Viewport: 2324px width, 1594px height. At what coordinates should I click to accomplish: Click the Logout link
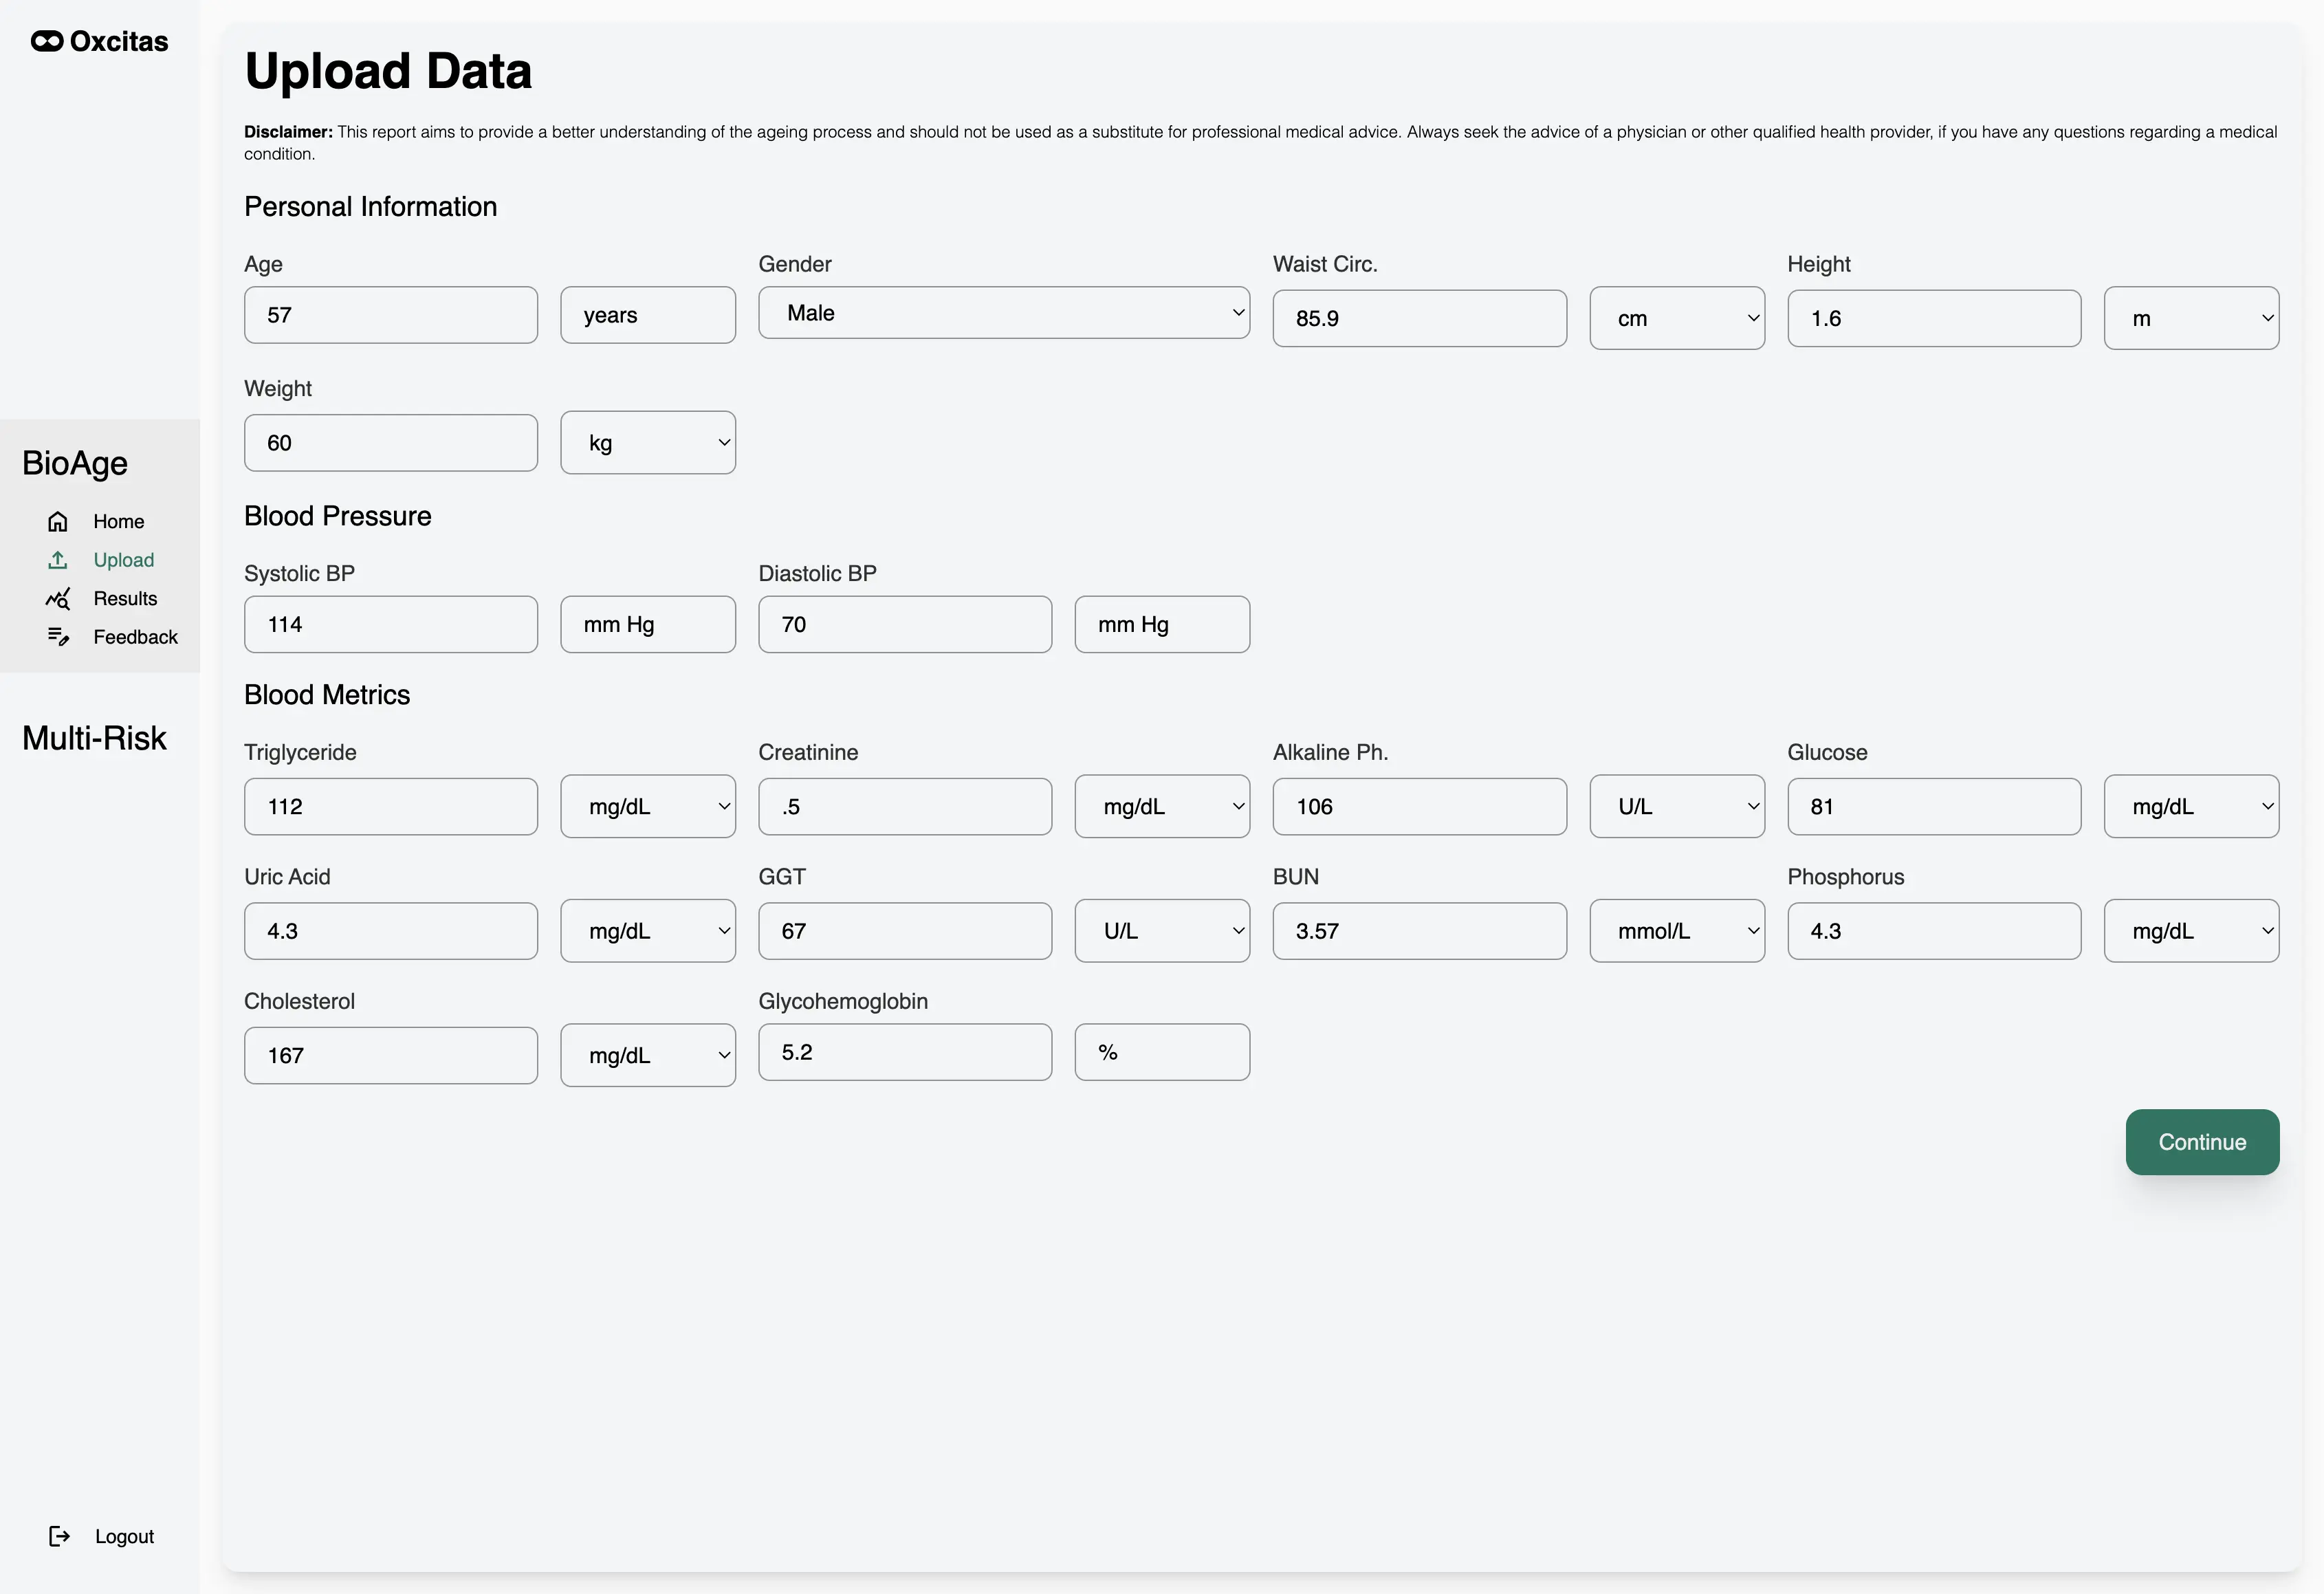[x=125, y=1536]
